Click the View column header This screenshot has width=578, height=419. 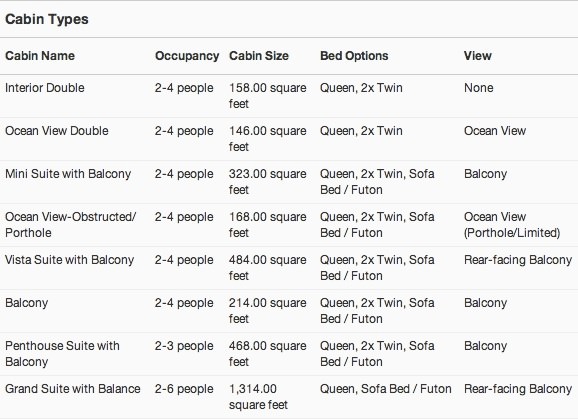(477, 56)
